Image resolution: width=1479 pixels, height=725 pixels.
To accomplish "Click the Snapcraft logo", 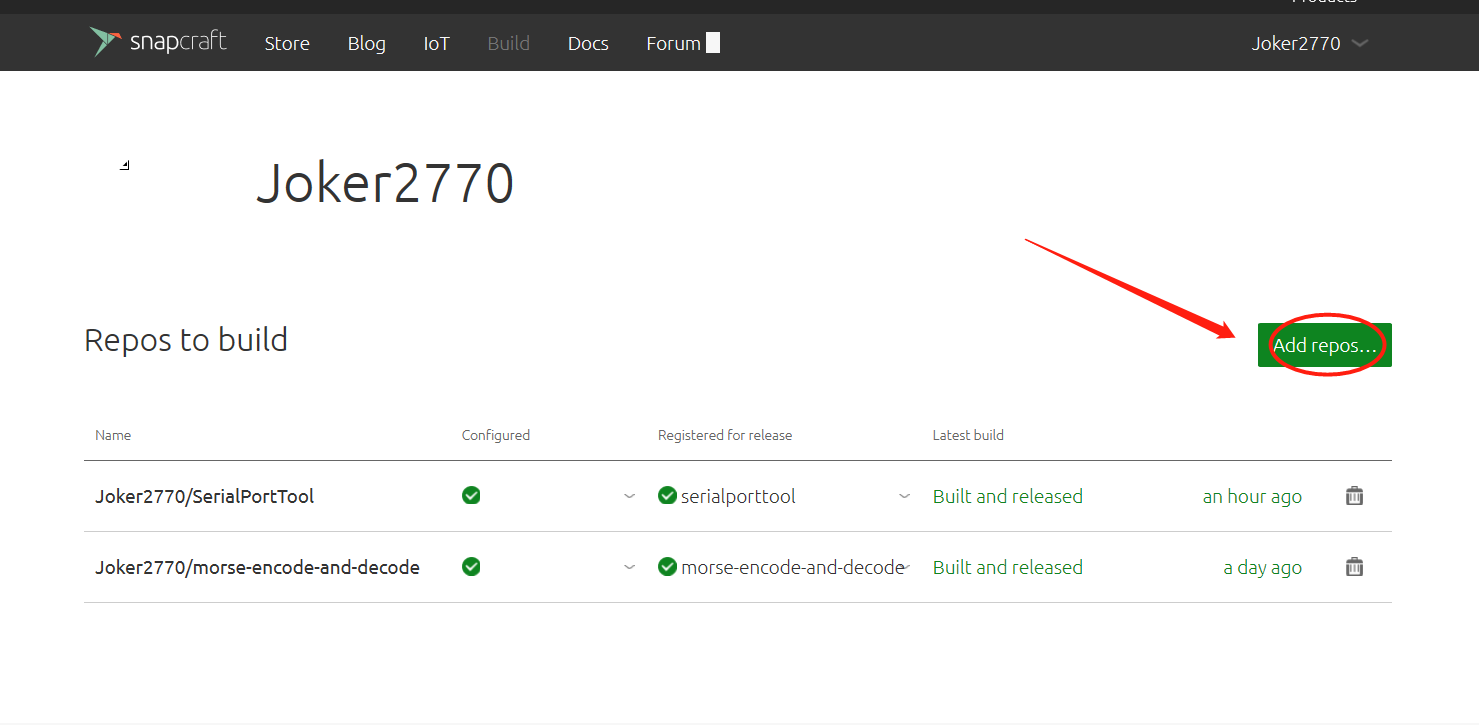I will tap(158, 42).
